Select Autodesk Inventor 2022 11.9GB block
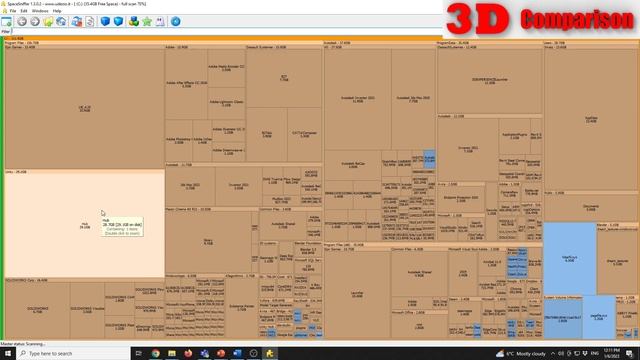The height and width of the screenshot is (360, 640). click(x=358, y=99)
